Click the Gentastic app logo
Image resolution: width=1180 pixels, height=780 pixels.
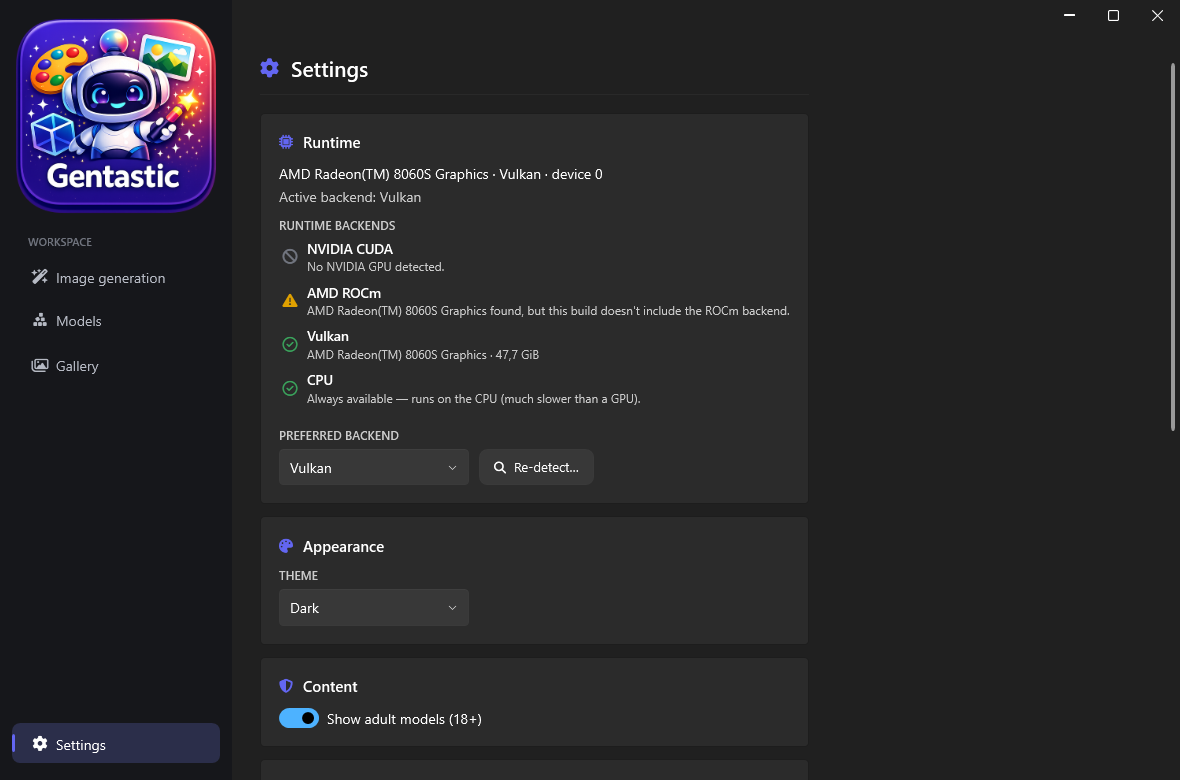click(116, 115)
